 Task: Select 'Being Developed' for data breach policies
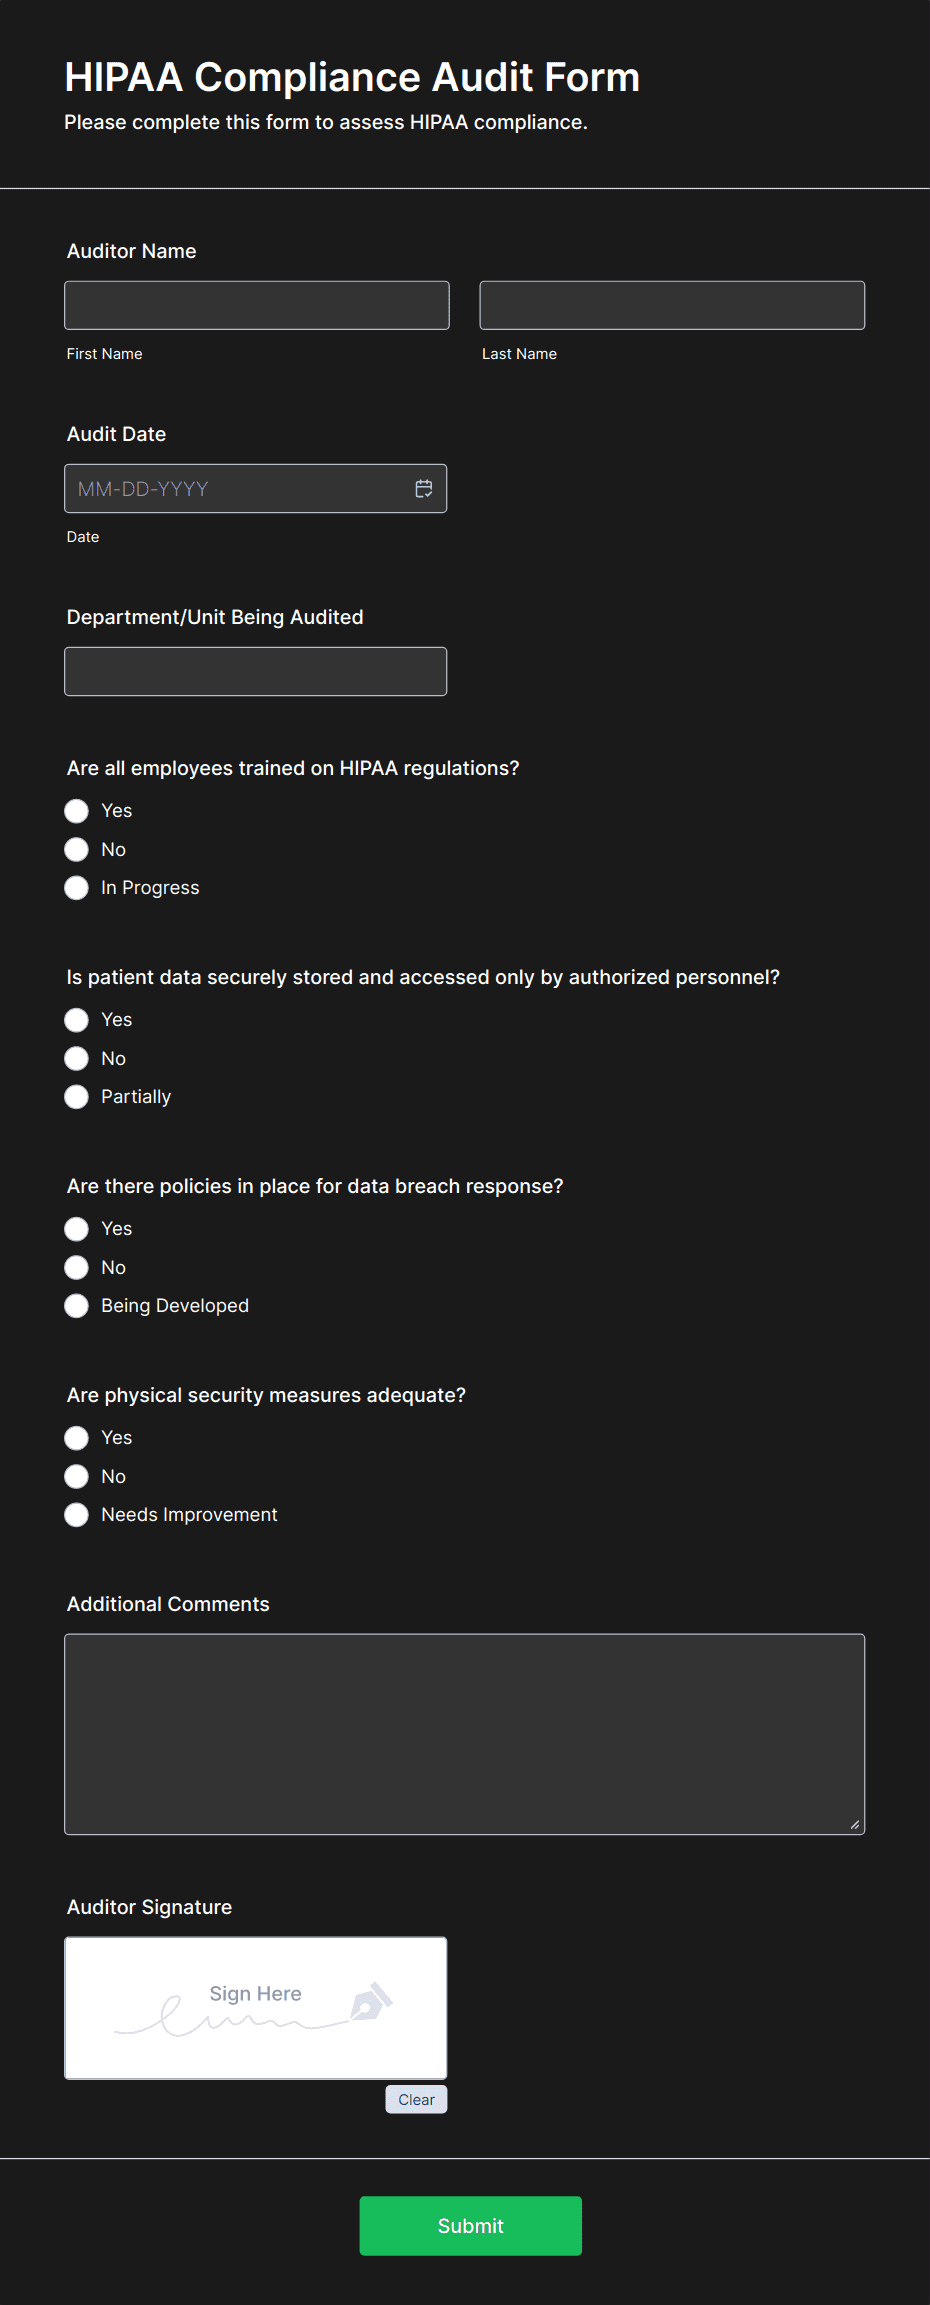pyautogui.click(x=76, y=1305)
